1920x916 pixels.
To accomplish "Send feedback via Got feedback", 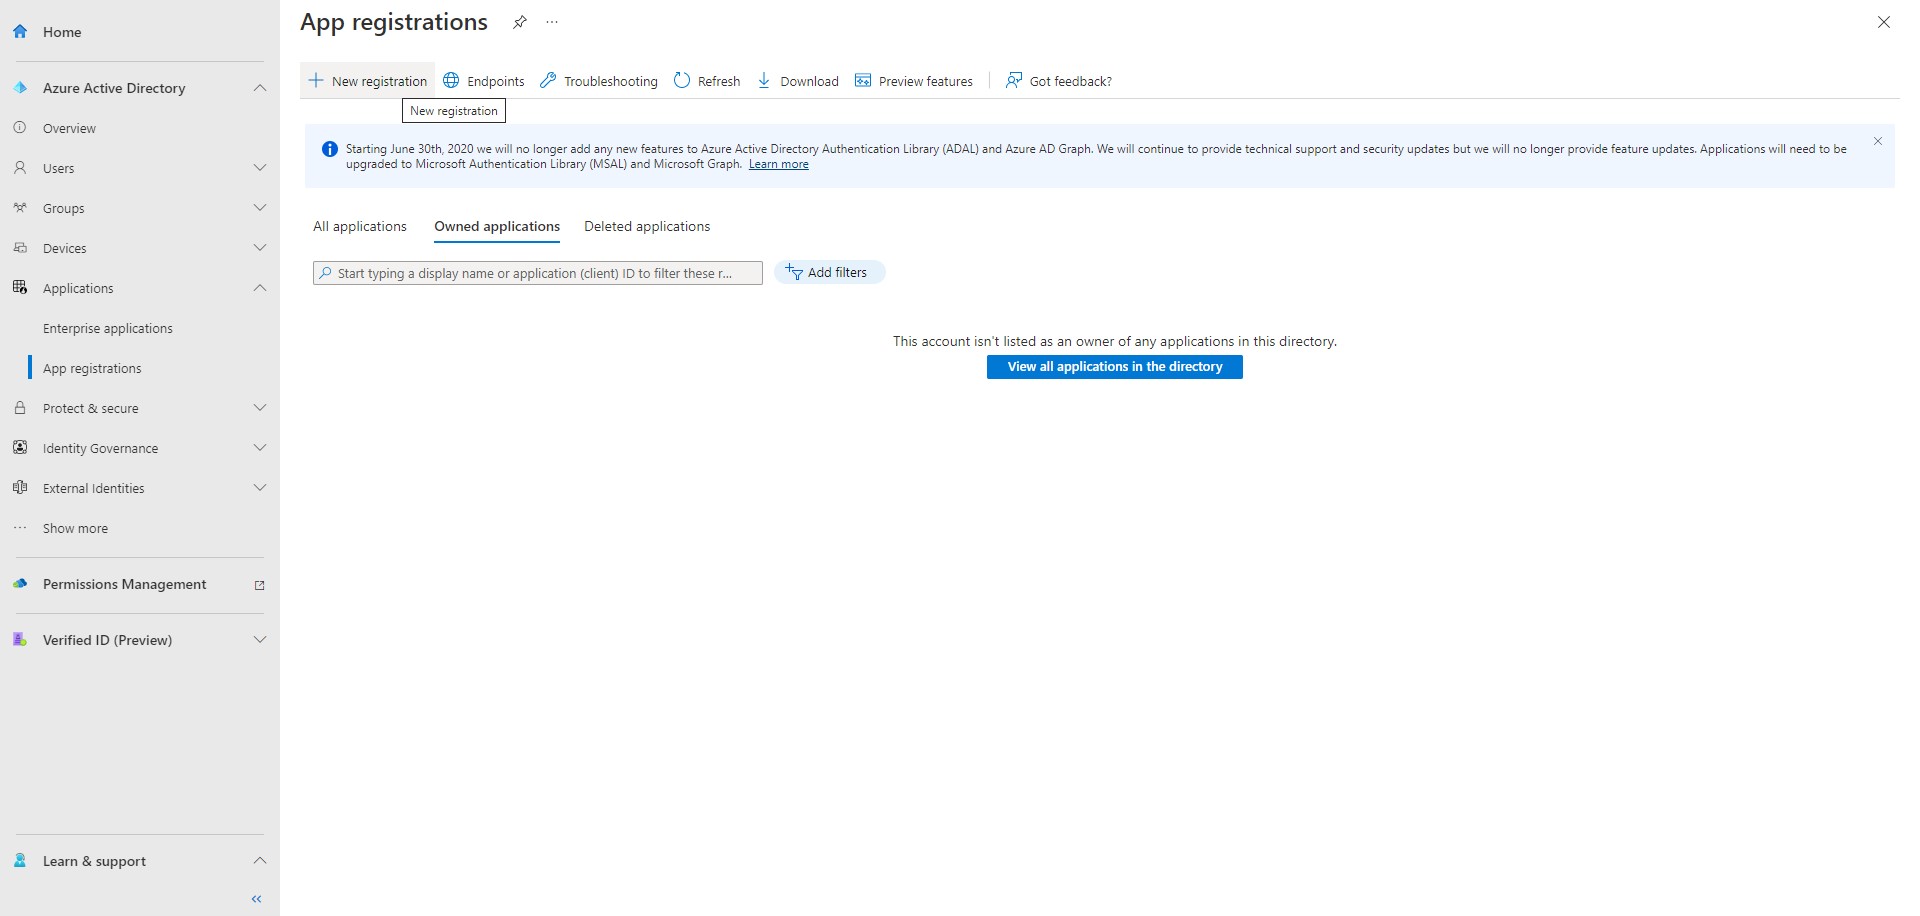I will [1058, 80].
